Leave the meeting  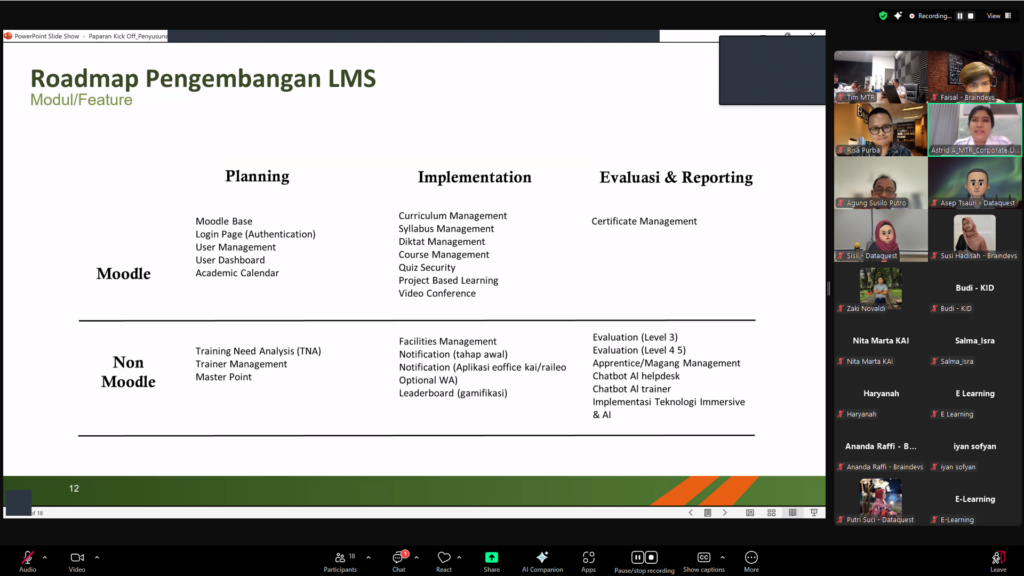coord(997,558)
